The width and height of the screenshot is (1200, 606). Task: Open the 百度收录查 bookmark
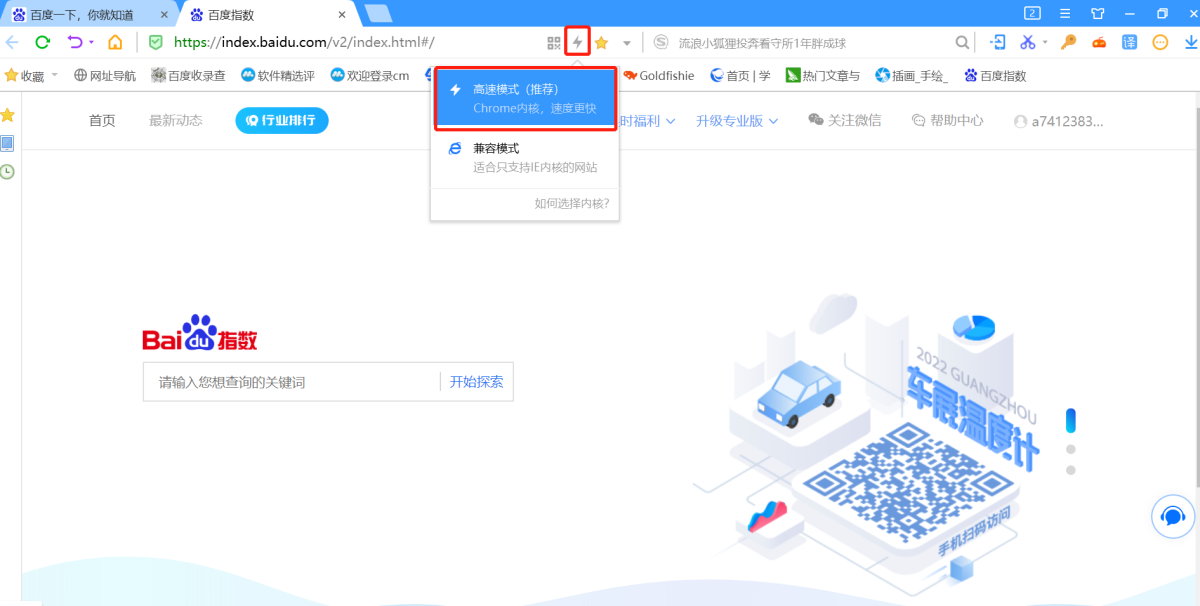click(x=188, y=76)
